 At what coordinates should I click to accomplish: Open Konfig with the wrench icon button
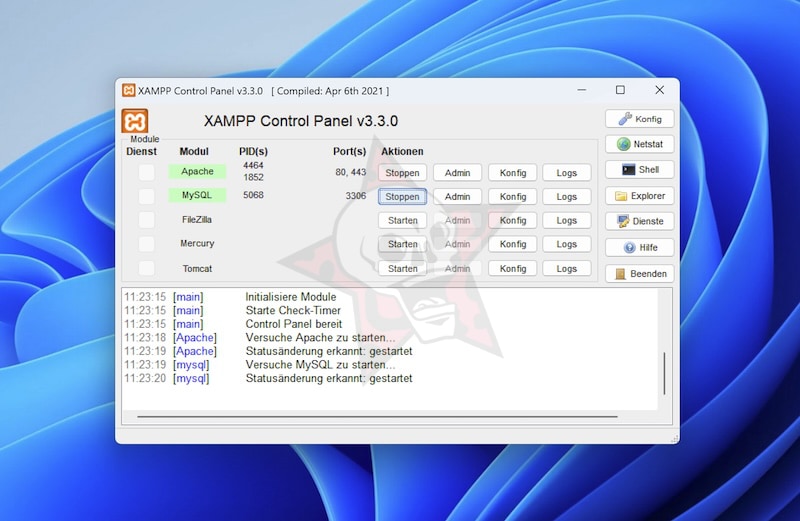tap(639, 119)
